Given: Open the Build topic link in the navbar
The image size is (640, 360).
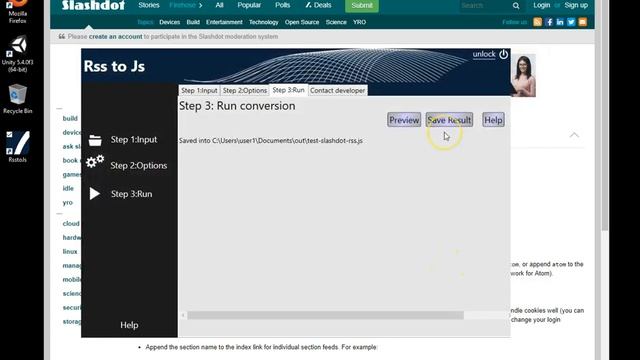Looking at the screenshot, I should click(x=193, y=22).
